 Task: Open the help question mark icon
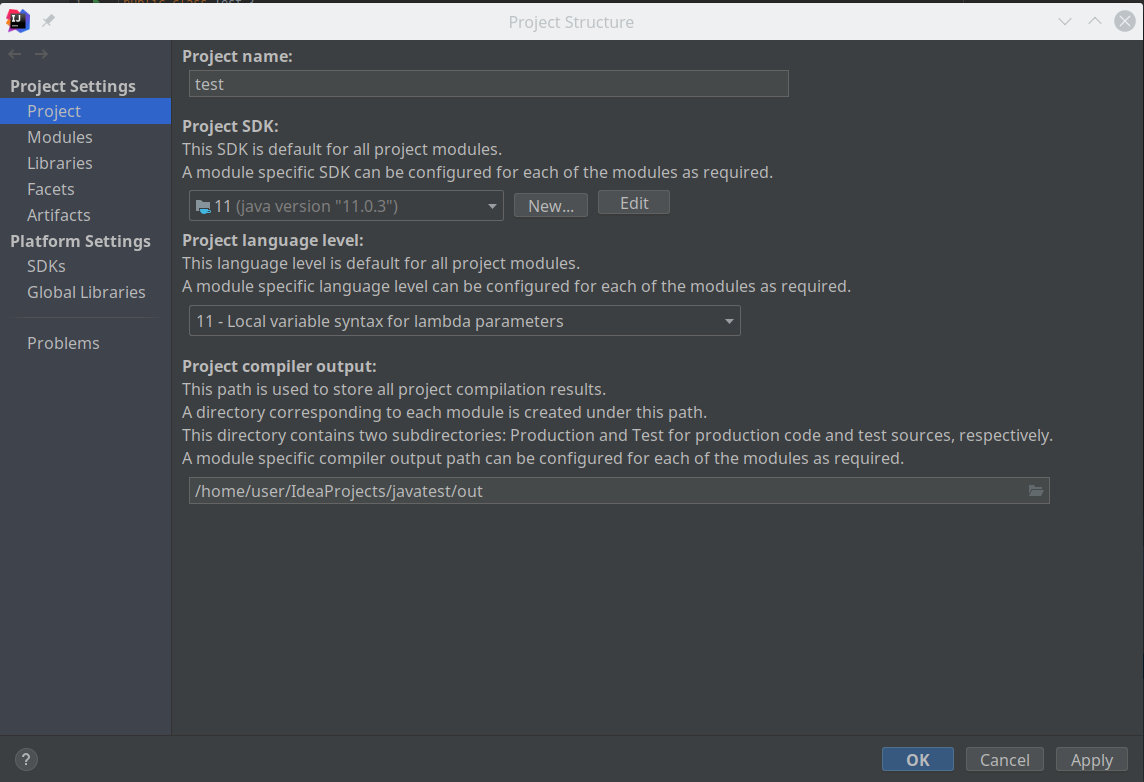[x=26, y=759]
